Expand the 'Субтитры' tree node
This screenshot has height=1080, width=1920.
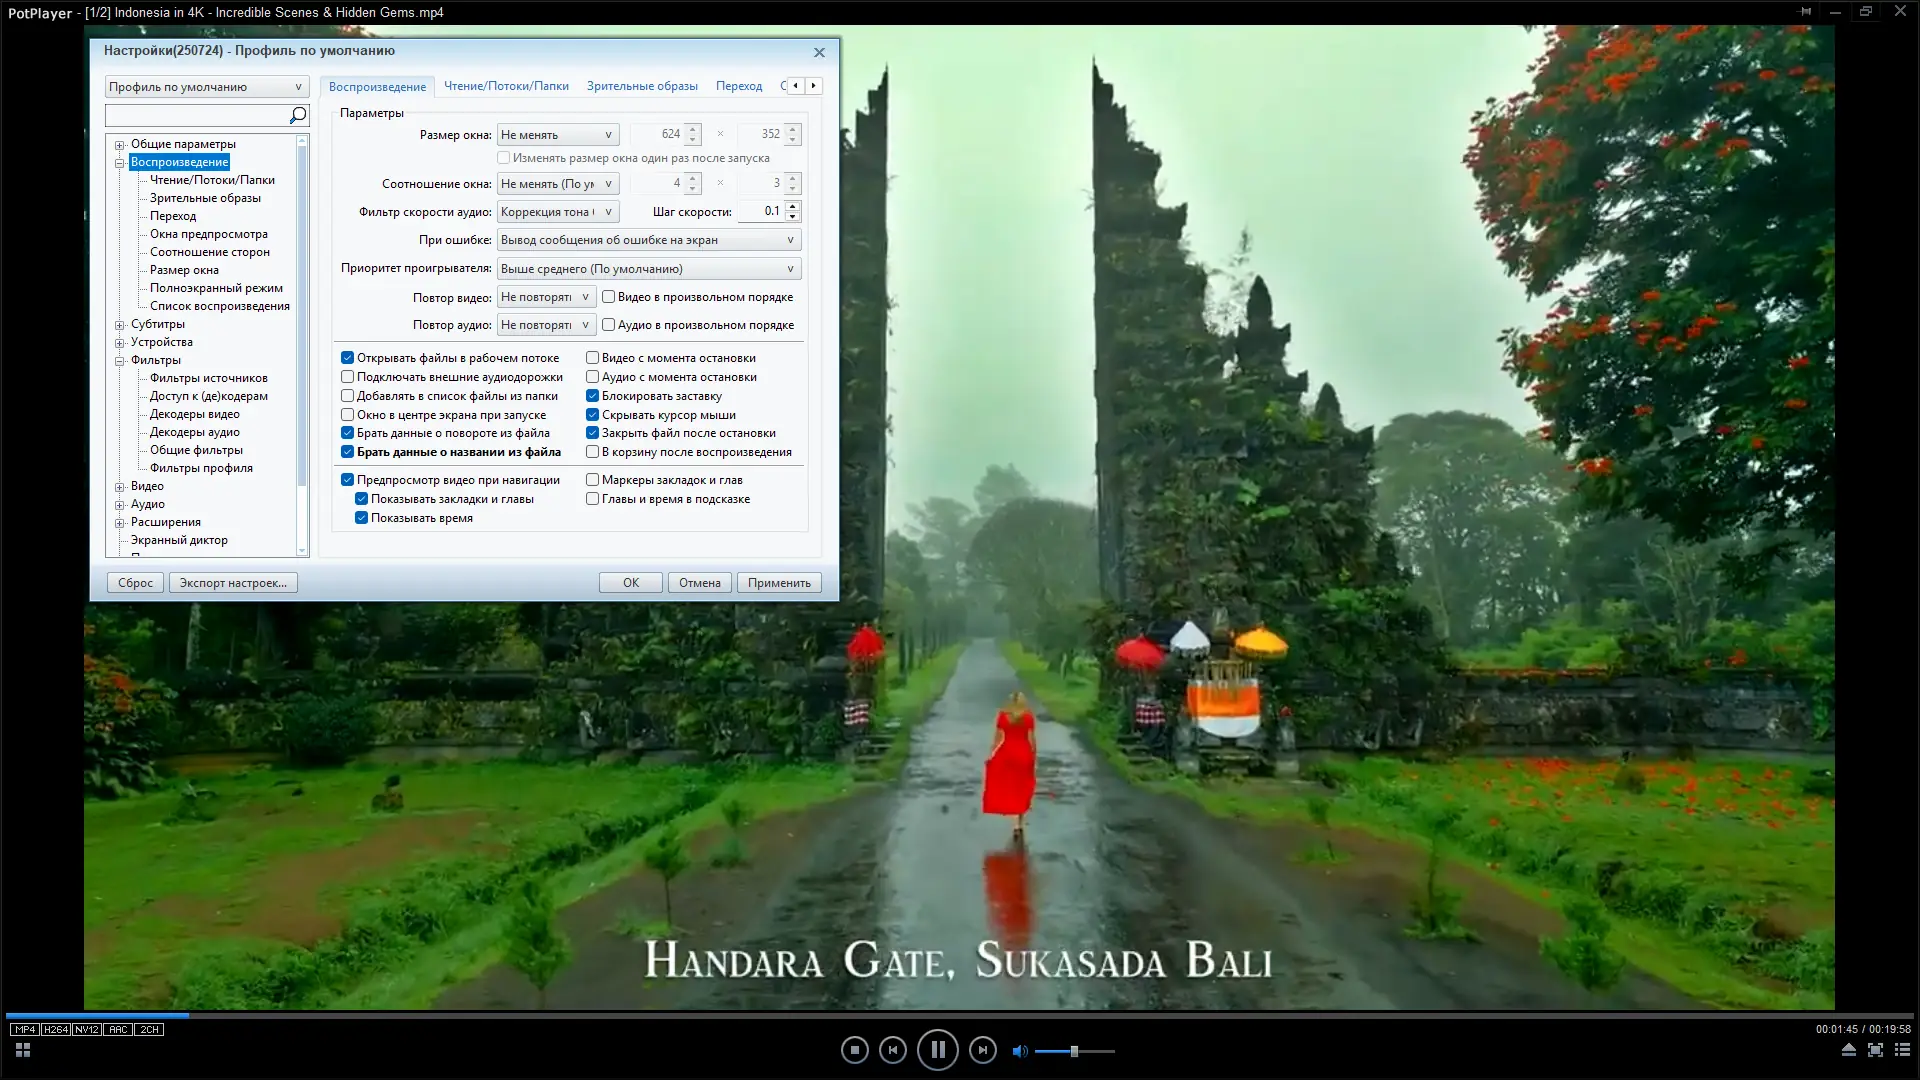(x=120, y=325)
